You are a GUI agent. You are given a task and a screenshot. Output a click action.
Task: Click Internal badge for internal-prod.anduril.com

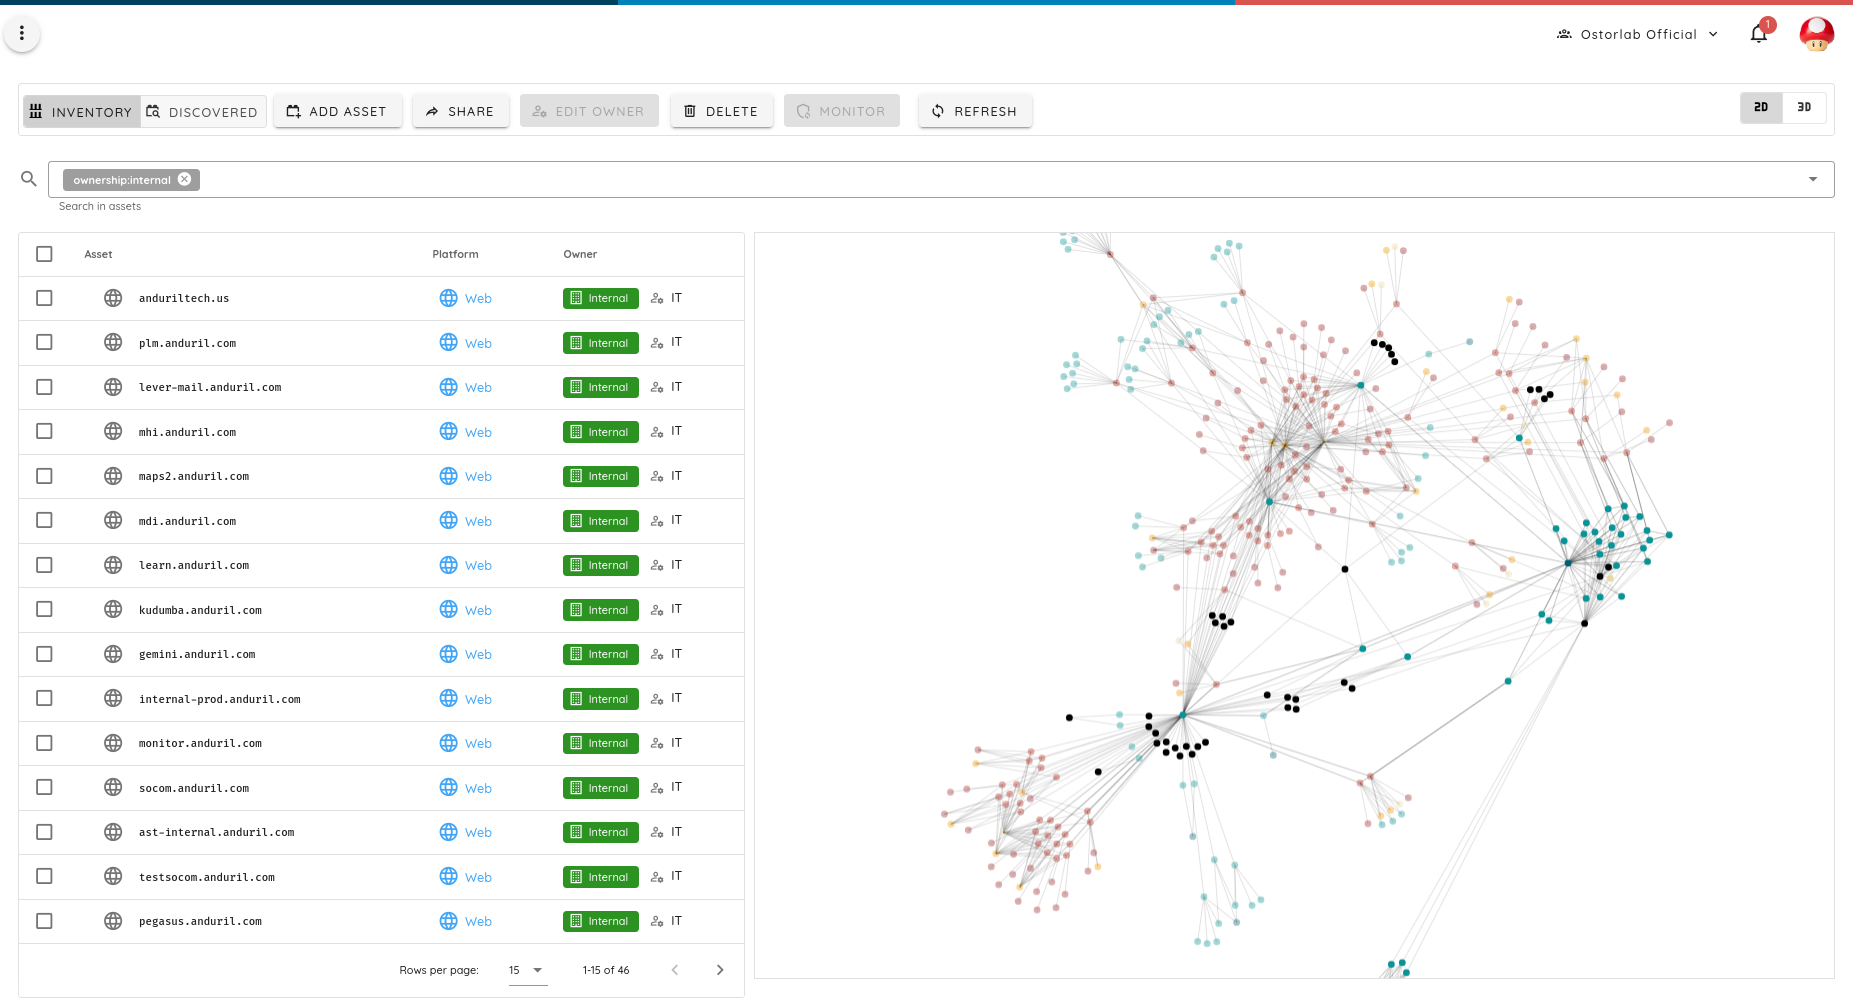click(x=600, y=698)
